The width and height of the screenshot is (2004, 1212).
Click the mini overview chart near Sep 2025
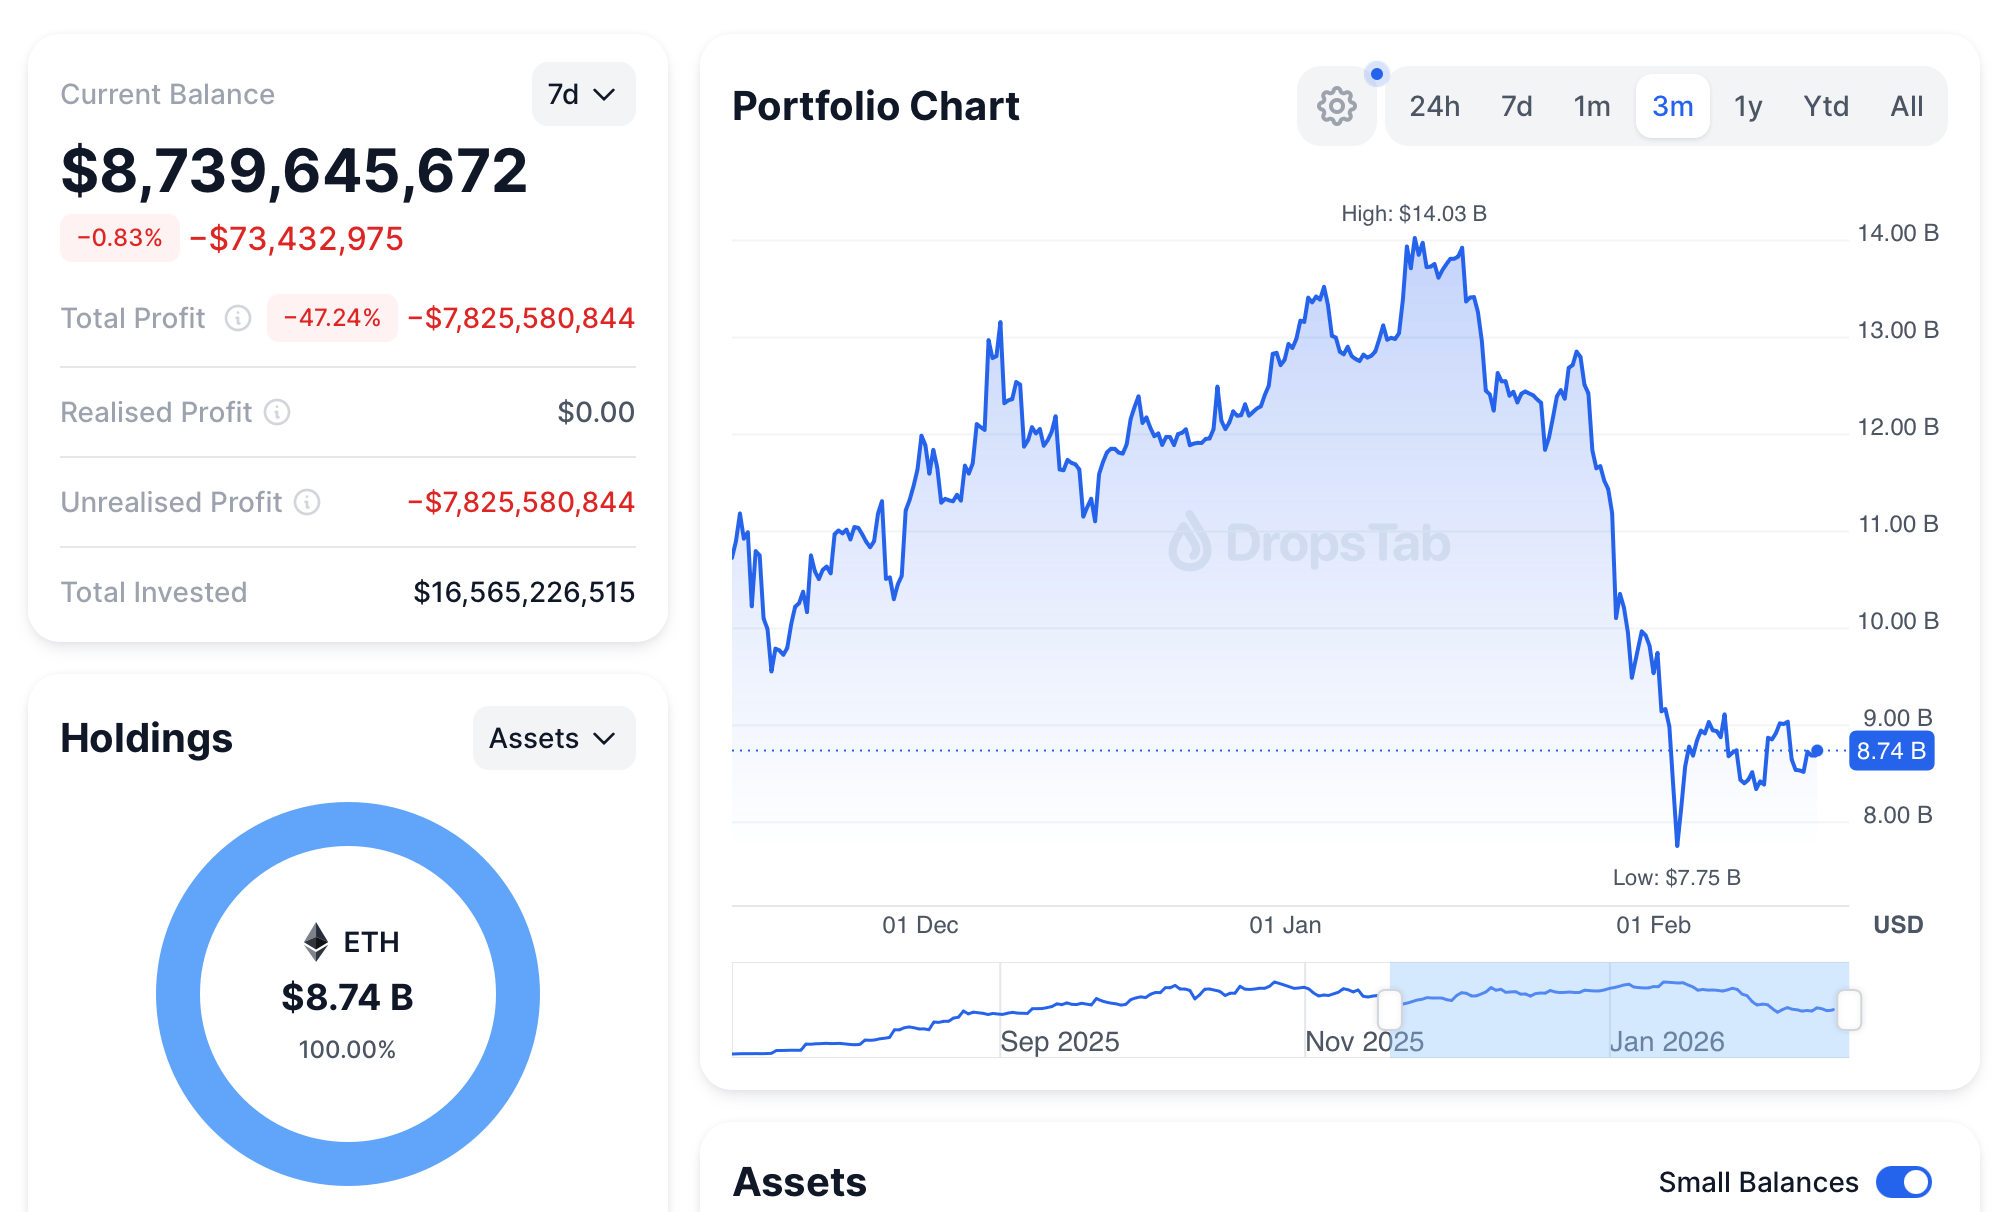[x=1060, y=1010]
